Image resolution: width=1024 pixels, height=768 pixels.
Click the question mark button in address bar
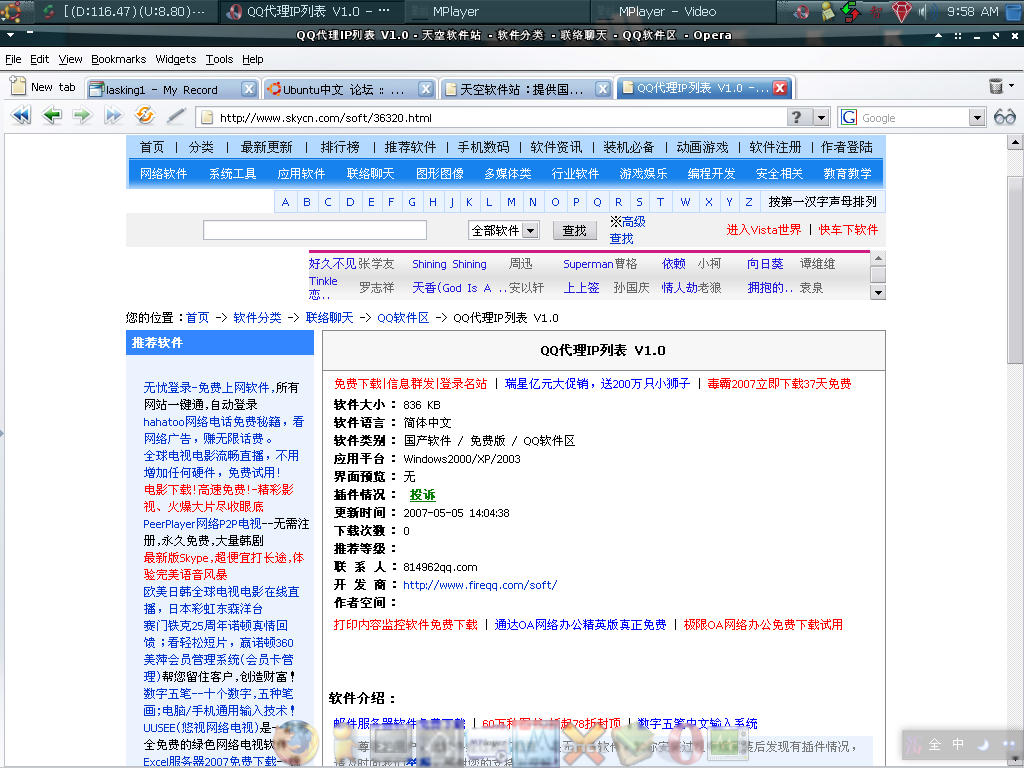797,118
